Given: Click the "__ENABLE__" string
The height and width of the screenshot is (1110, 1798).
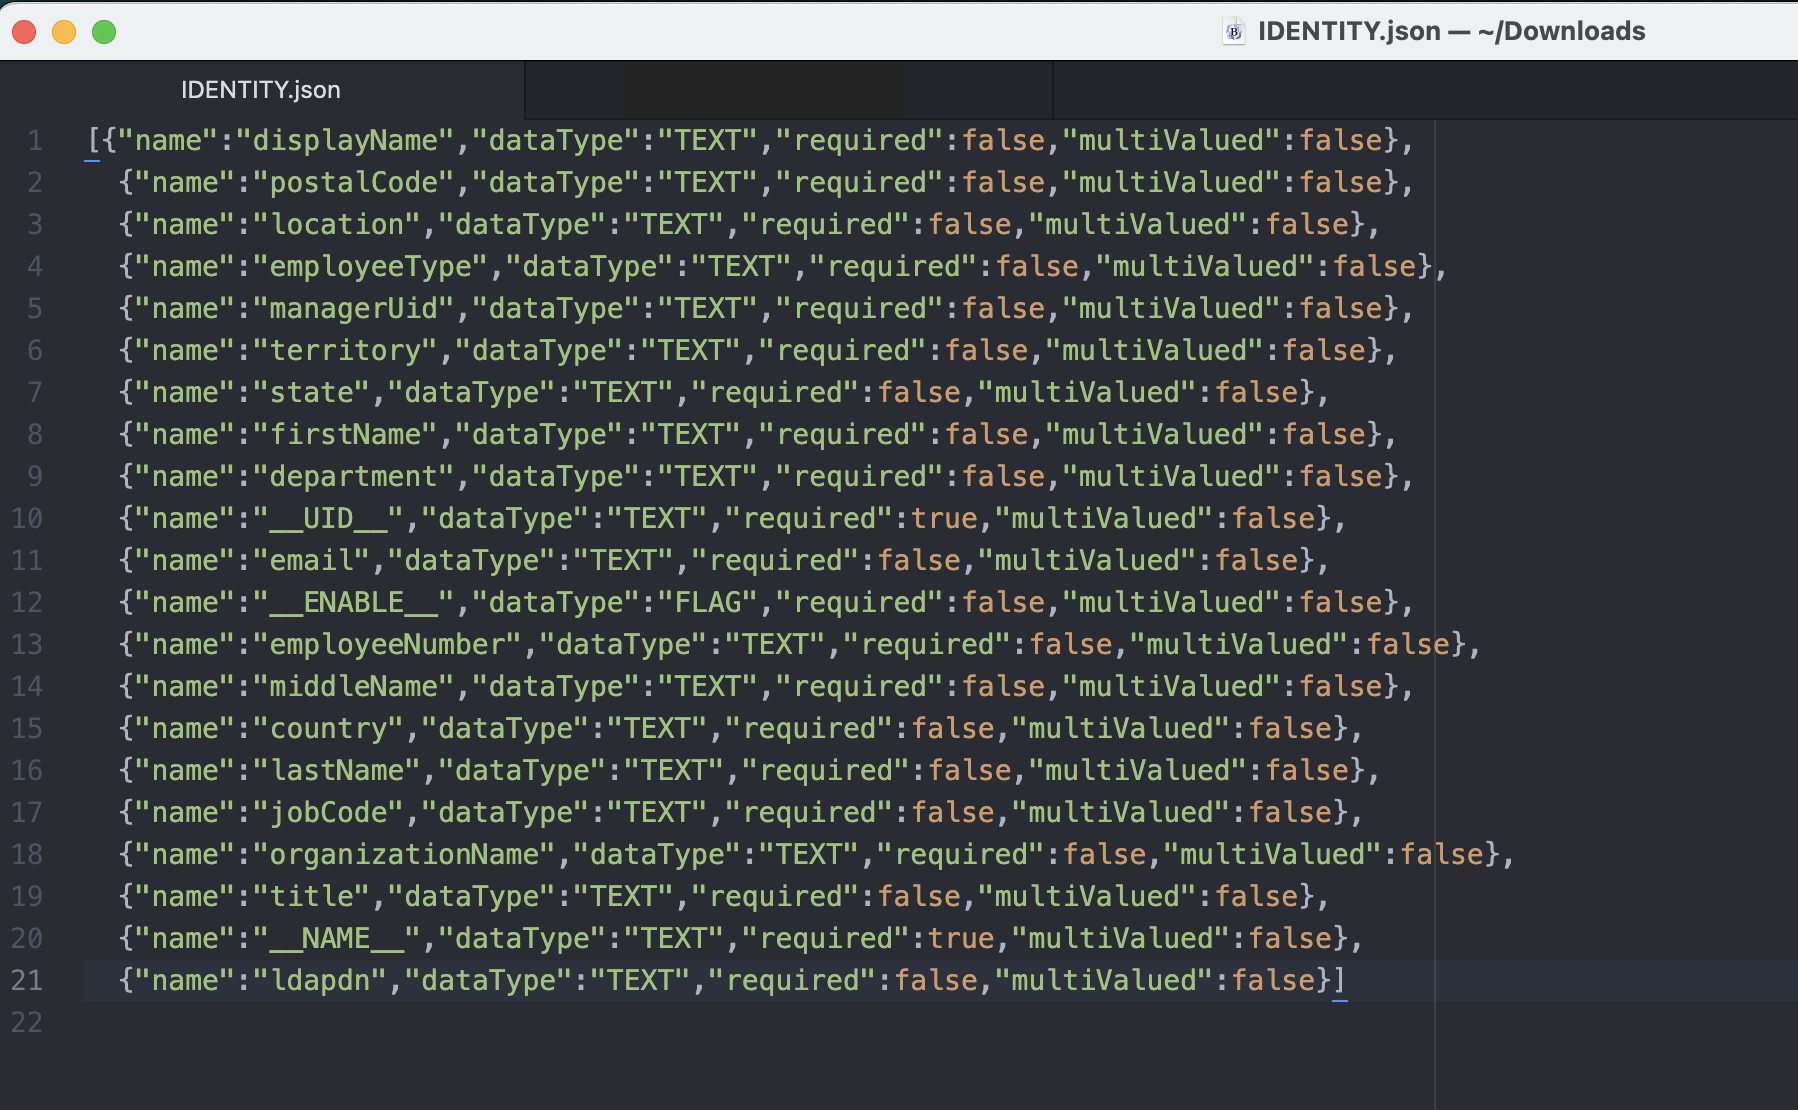Looking at the screenshot, I should click(x=355, y=603).
